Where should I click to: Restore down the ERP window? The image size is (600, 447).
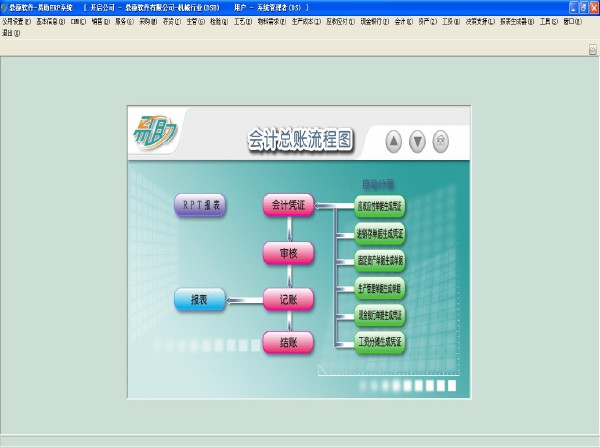pos(584,8)
